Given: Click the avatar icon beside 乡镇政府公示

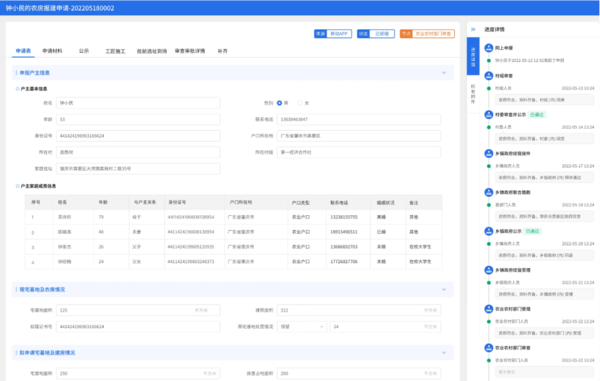Looking at the screenshot, I should point(489,231).
